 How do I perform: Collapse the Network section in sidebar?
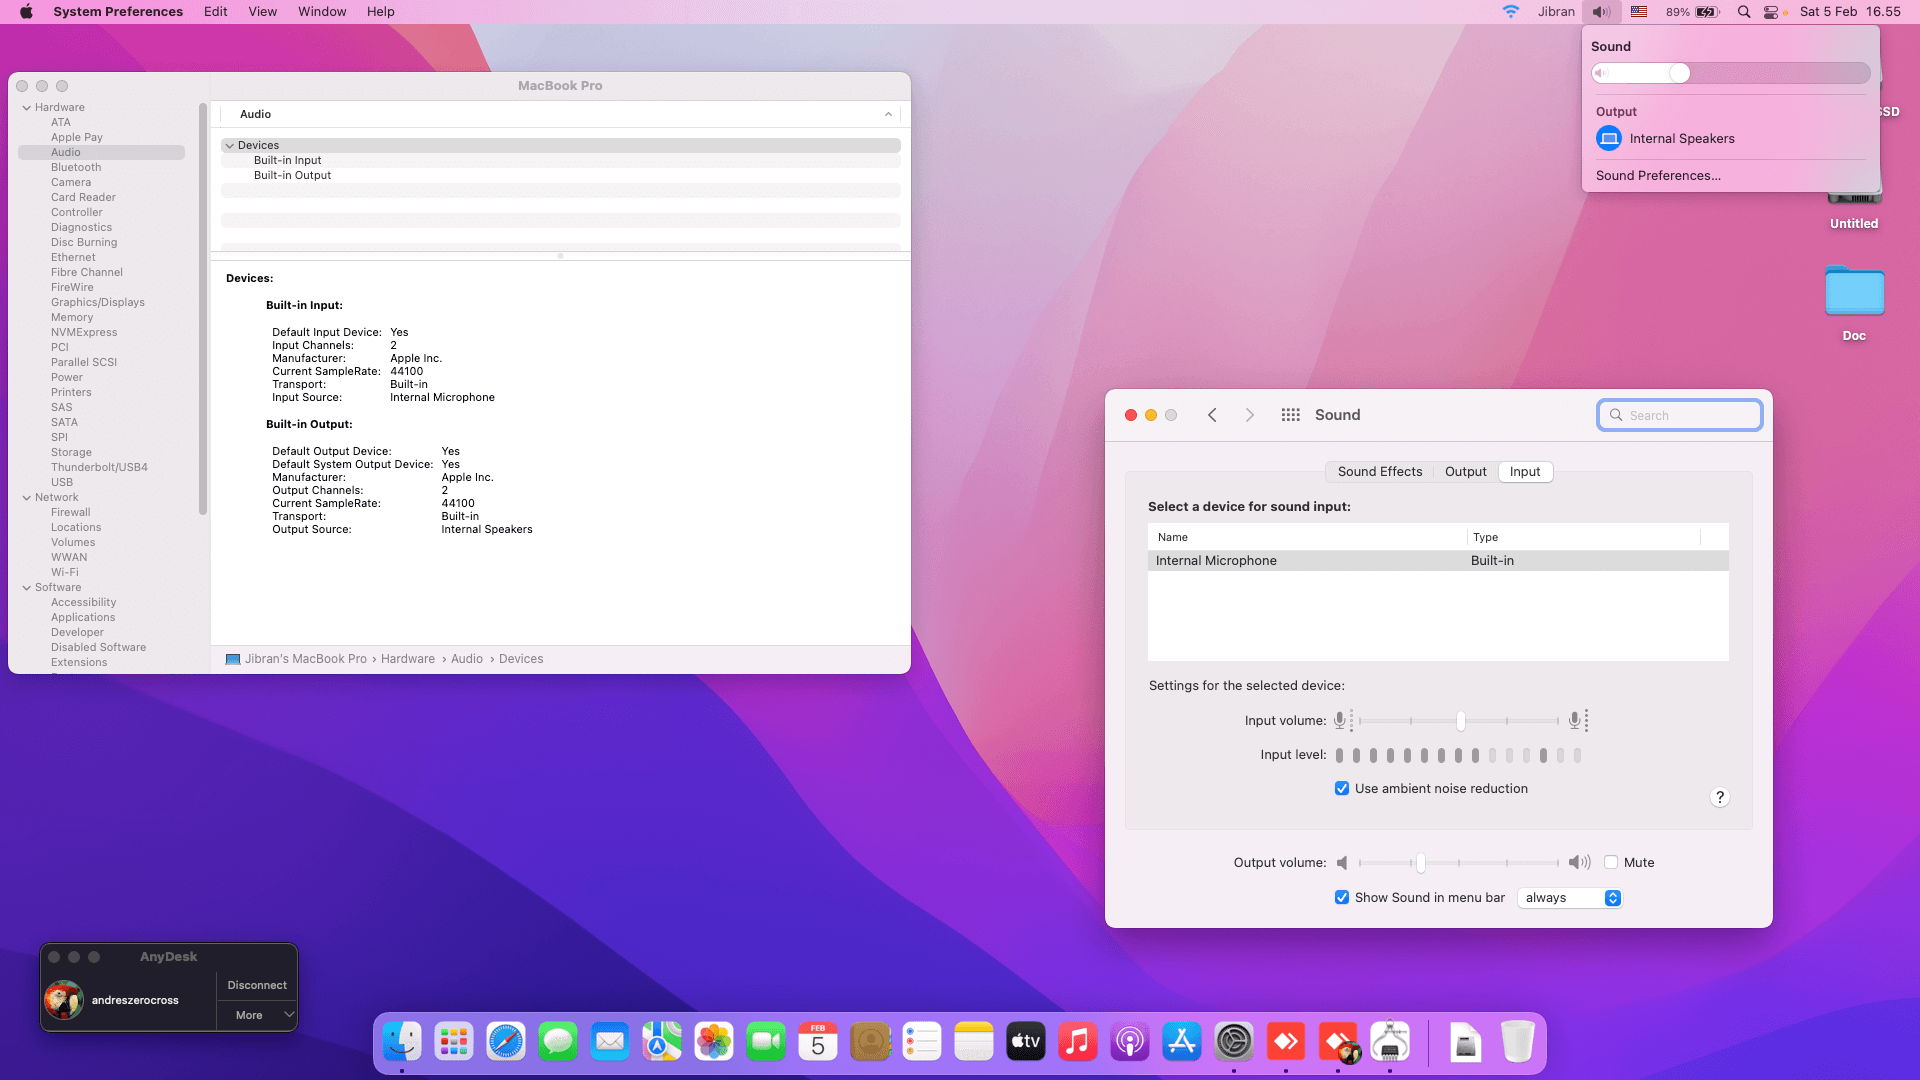[x=27, y=498]
